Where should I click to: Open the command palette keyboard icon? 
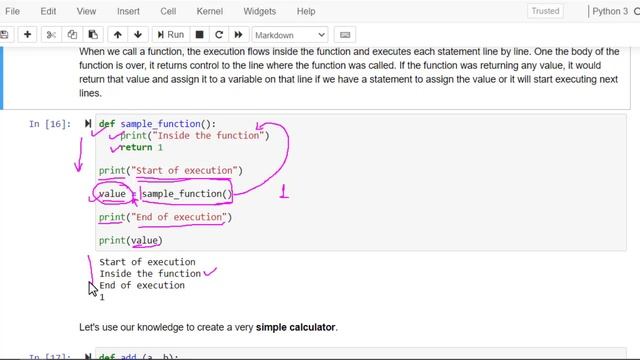(x=345, y=35)
